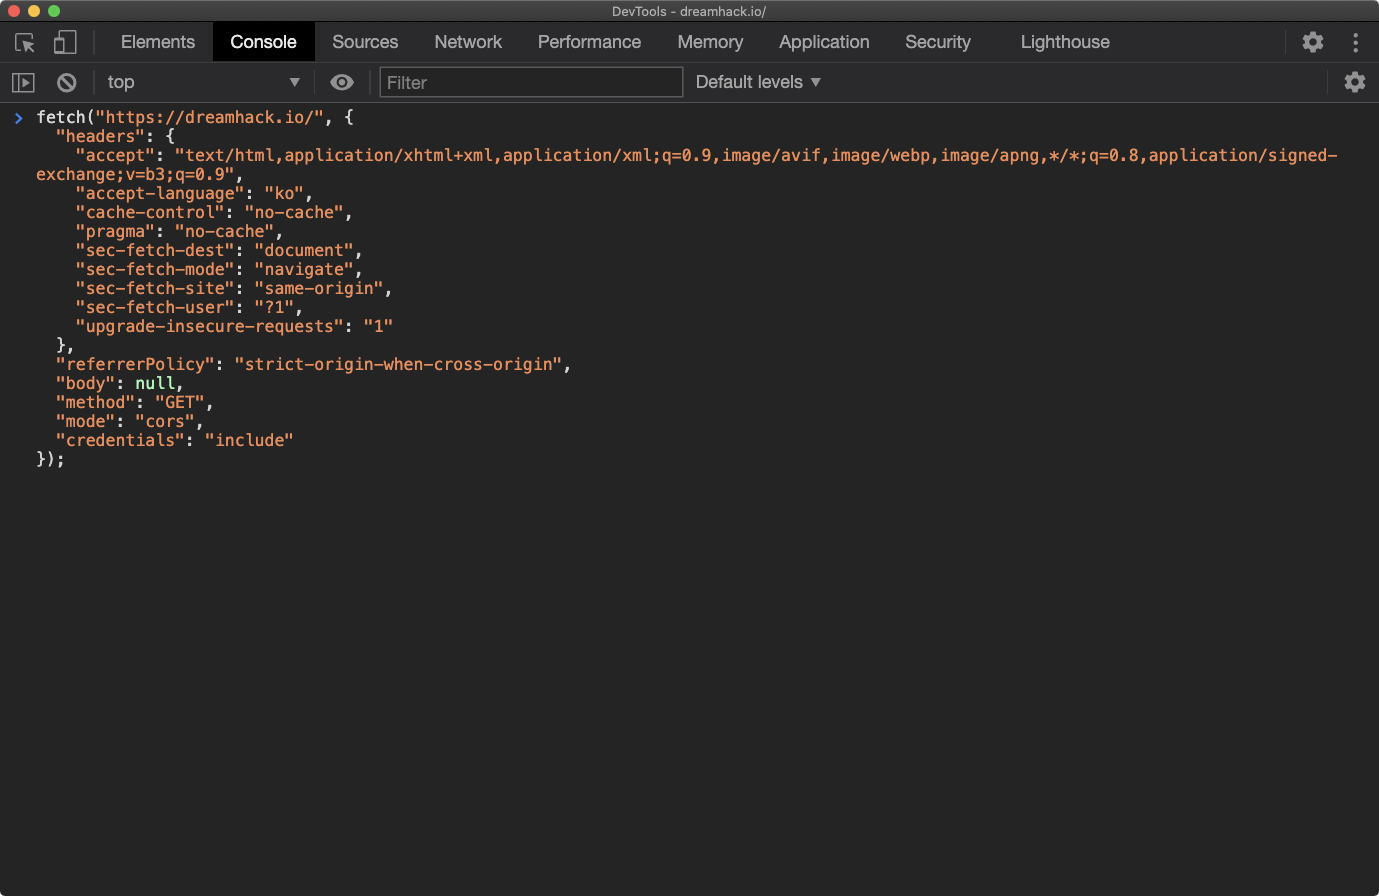This screenshot has width=1379, height=896.
Task: Select the Memory tab
Action: (710, 42)
